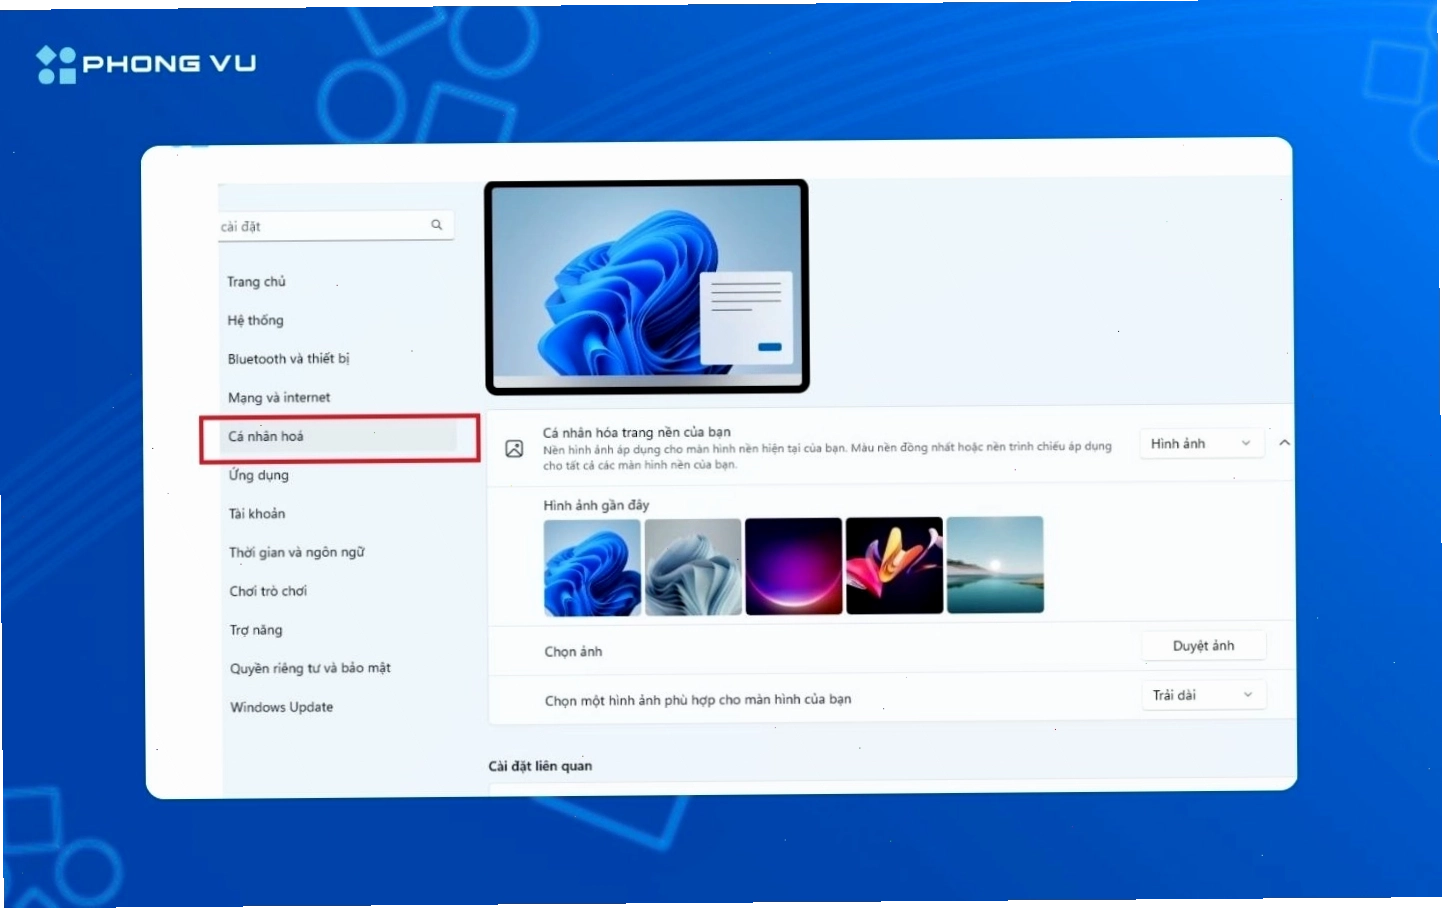Focus the cài đặt search field
1442x908 pixels.
pos(336,226)
